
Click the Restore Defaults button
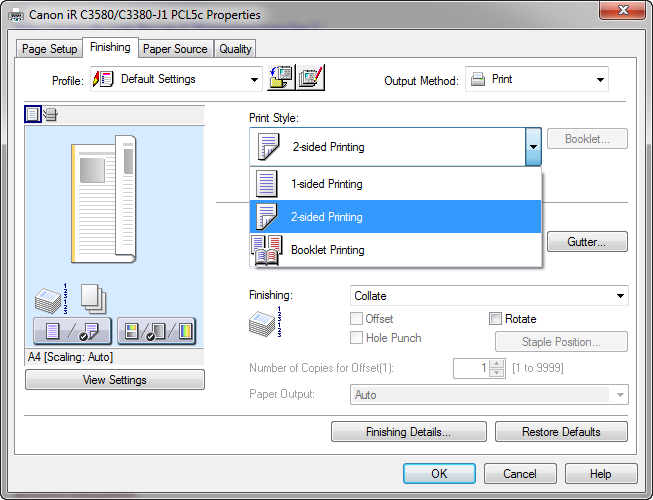tap(561, 432)
